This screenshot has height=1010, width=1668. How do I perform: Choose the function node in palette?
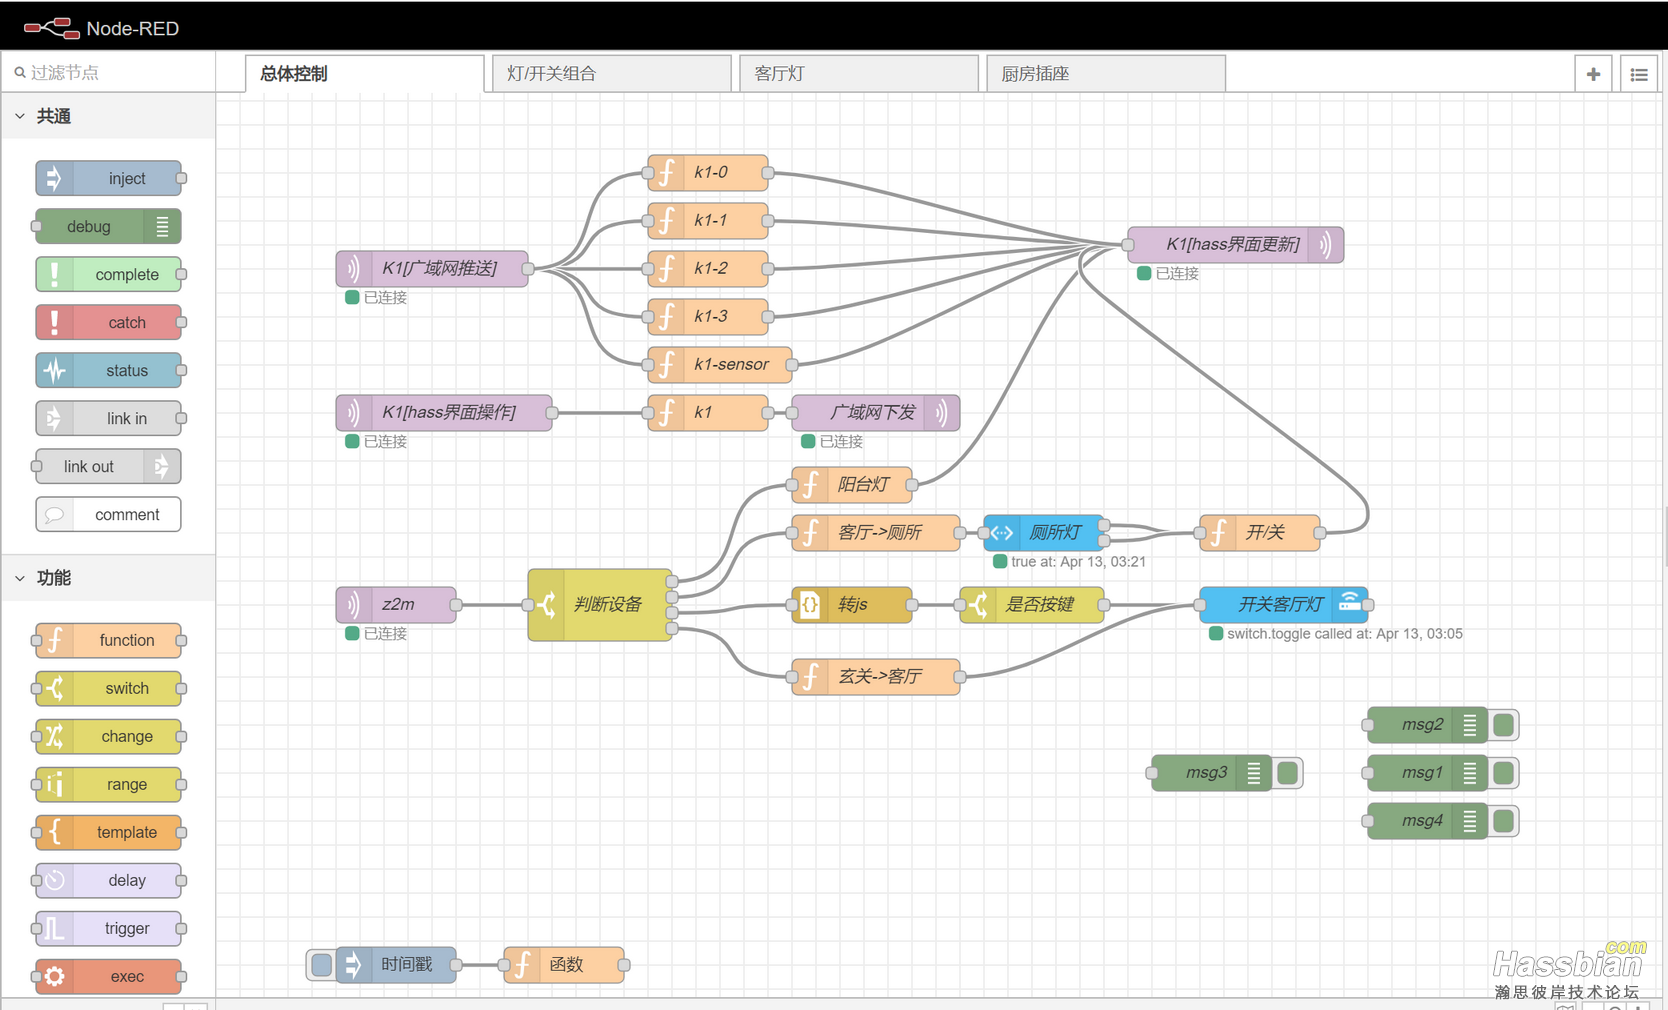coord(108,640)
